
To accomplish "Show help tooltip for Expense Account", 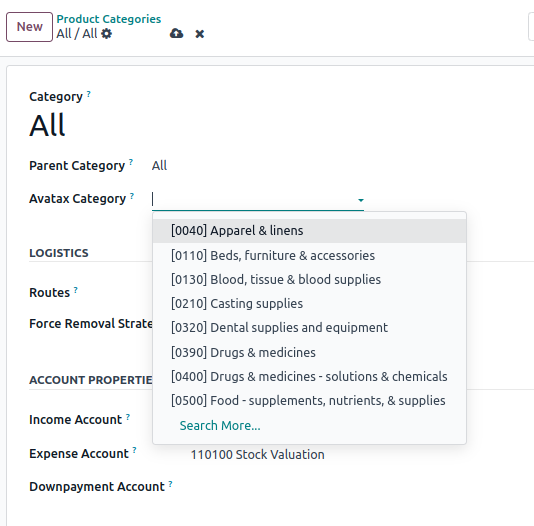I will pos(135,450).
